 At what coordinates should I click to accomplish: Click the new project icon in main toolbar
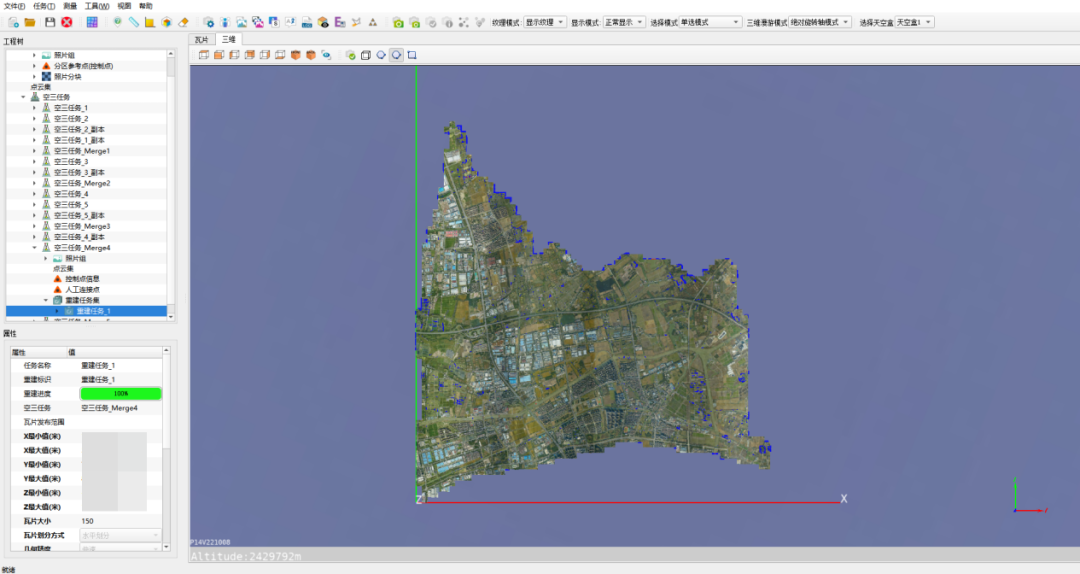tap(14, 23)
